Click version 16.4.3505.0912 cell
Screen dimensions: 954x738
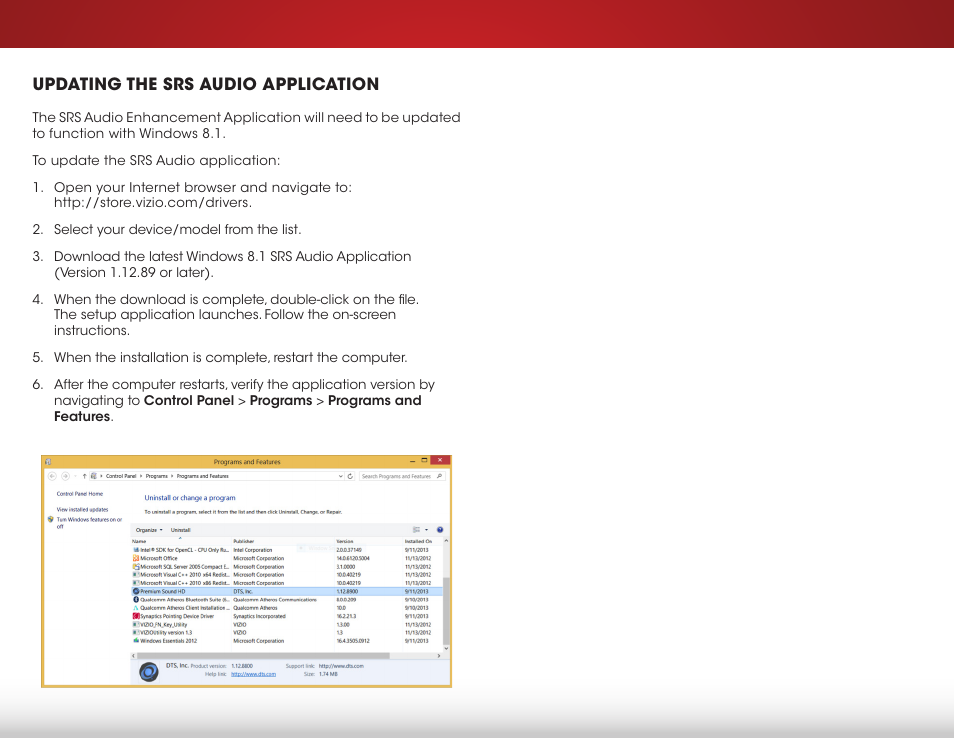(353, 641)
